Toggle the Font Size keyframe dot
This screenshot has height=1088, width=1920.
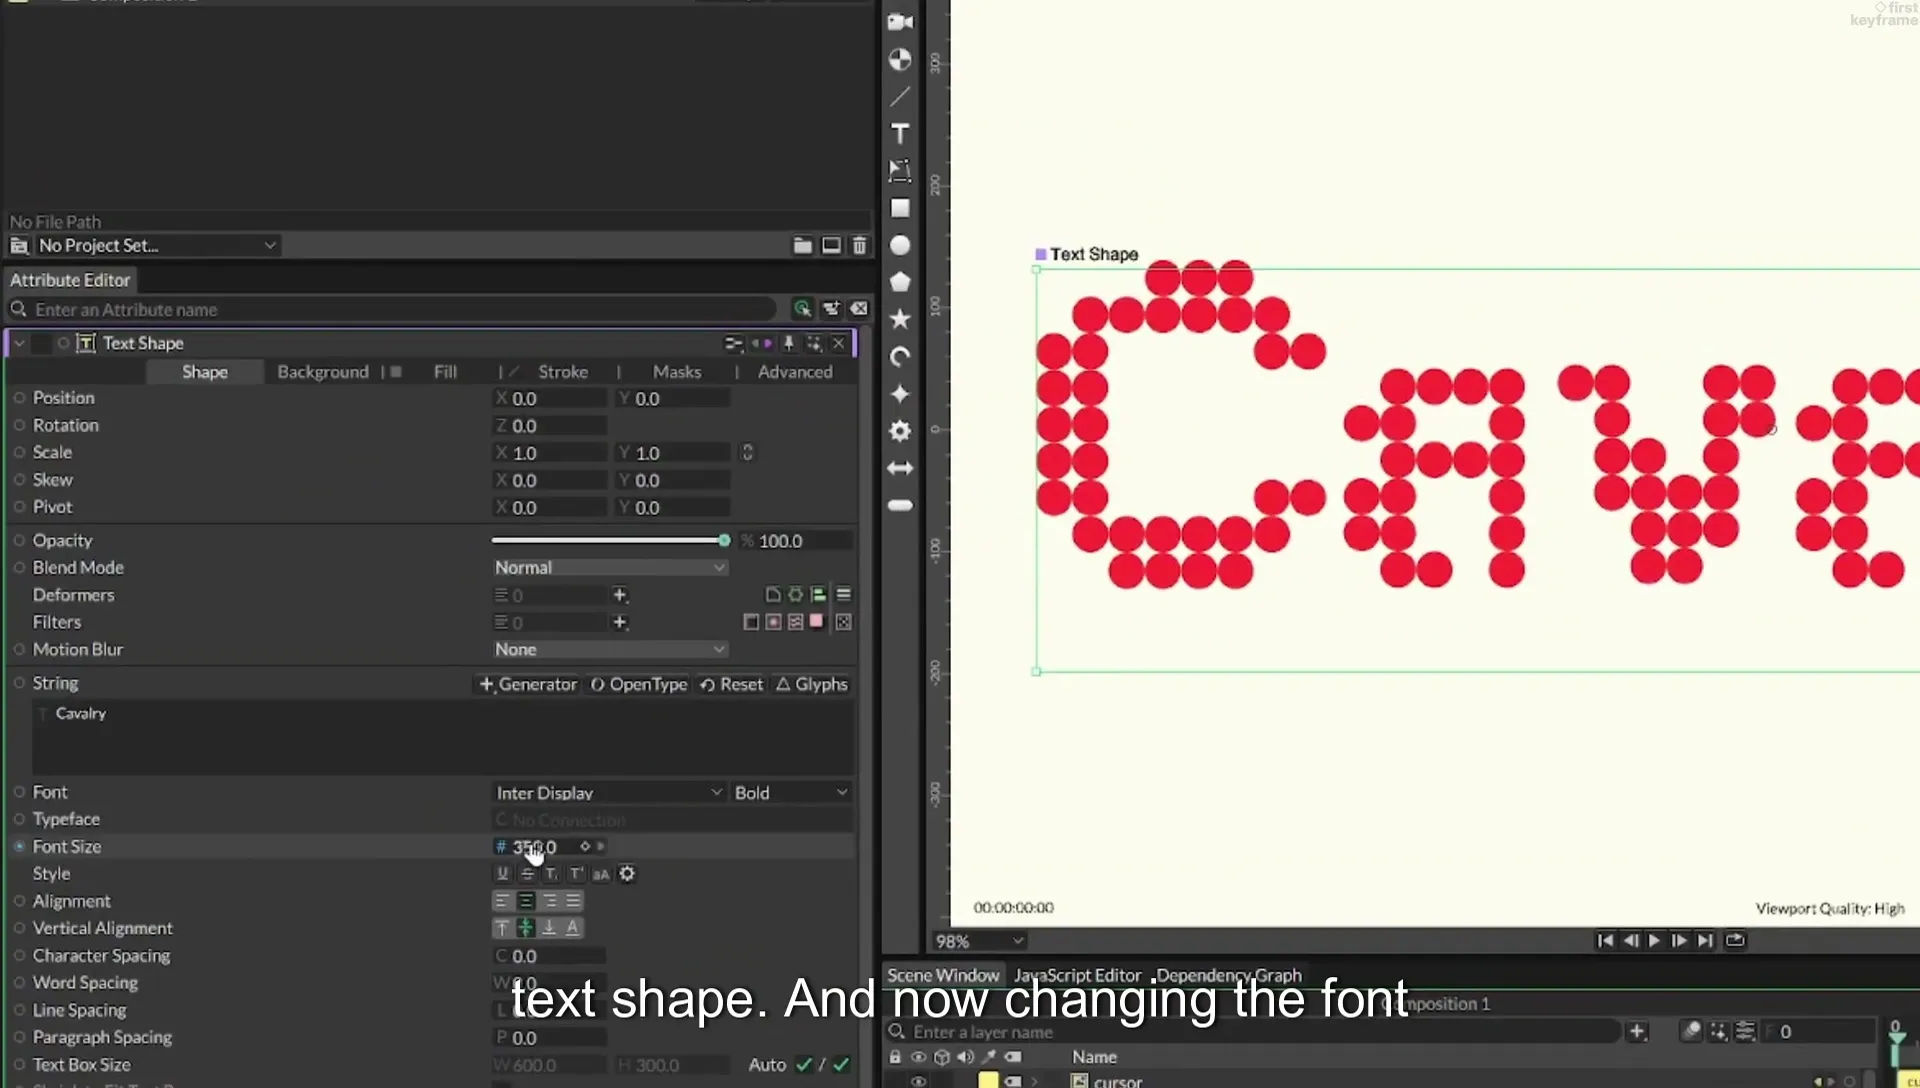[19, 846]
